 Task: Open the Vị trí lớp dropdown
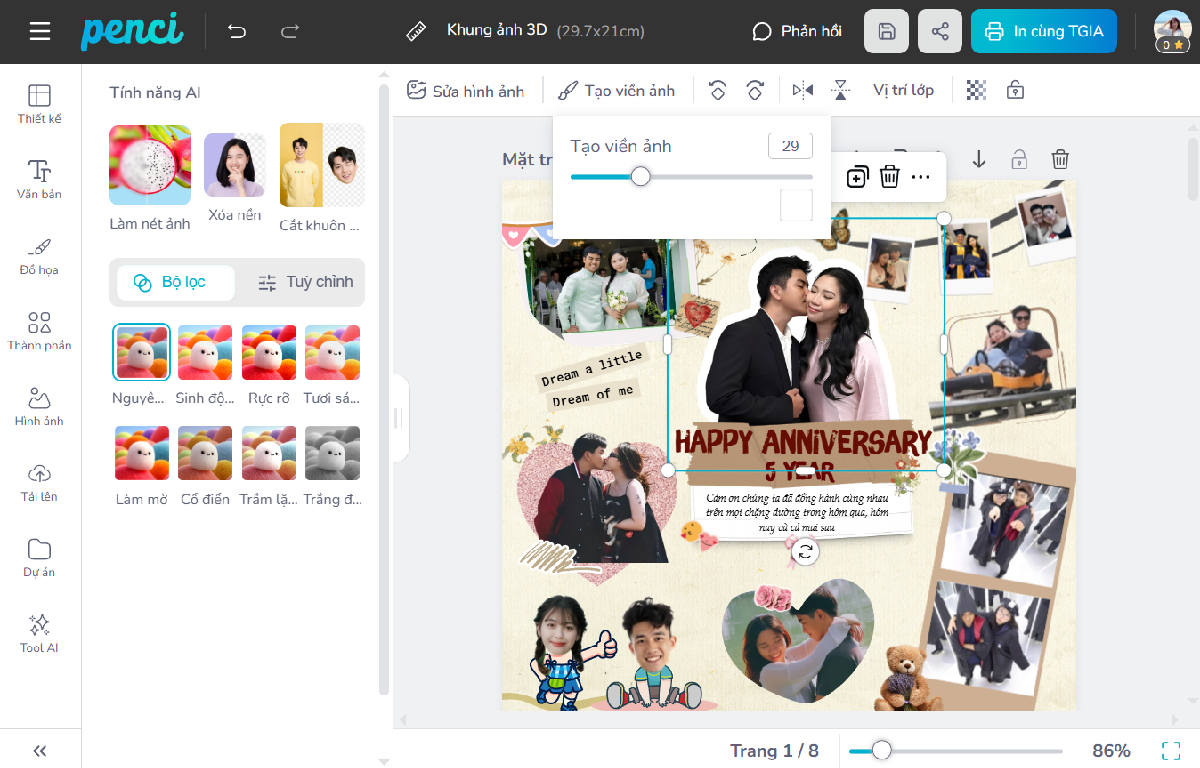903,91
